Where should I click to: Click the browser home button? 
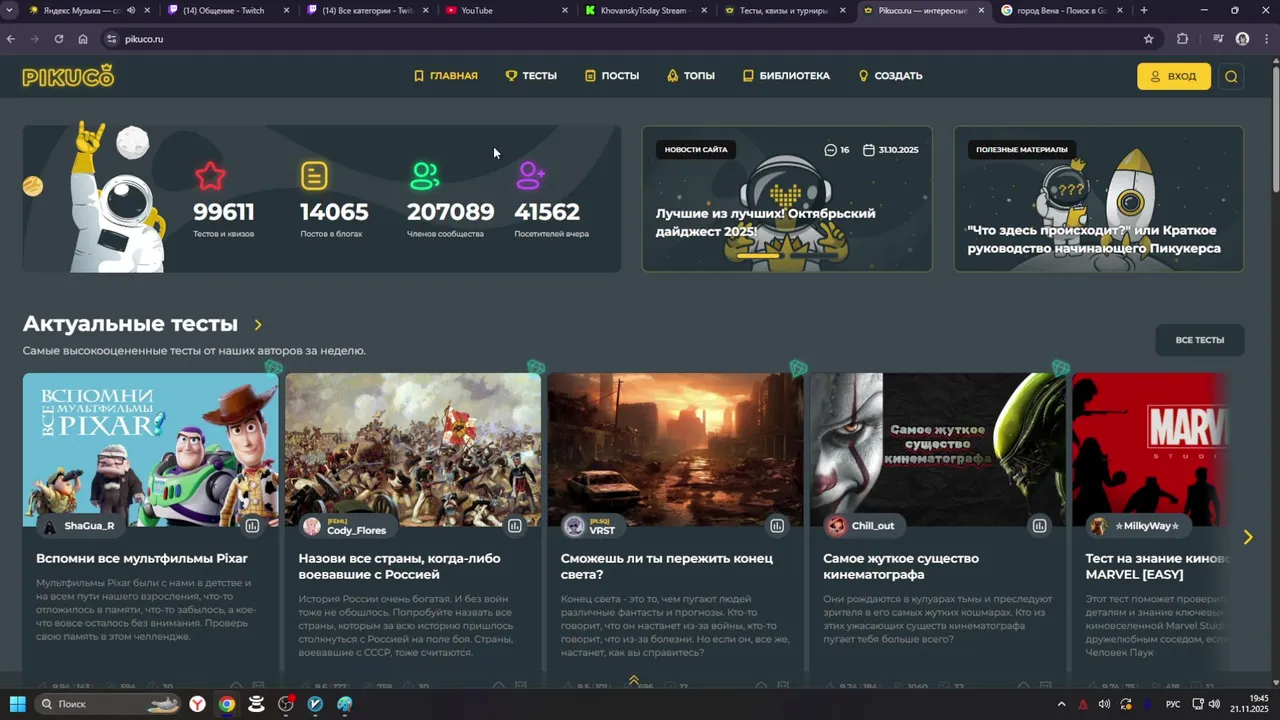pyautogui.click(x=83, y=39)
